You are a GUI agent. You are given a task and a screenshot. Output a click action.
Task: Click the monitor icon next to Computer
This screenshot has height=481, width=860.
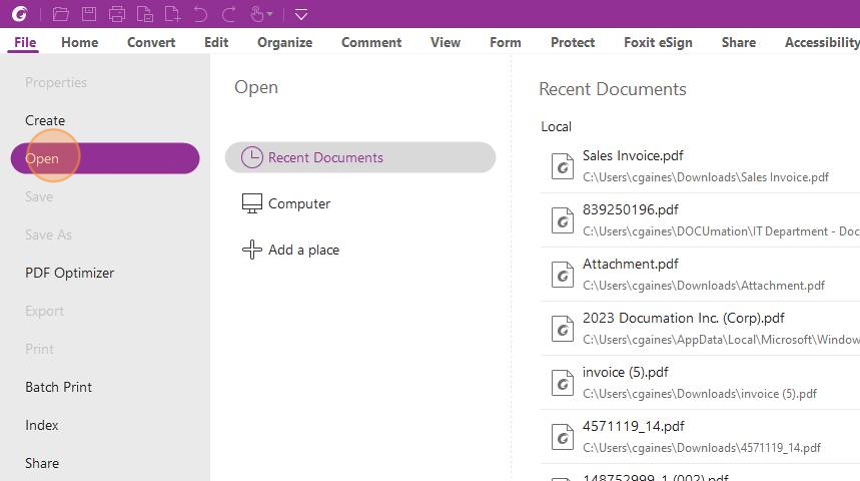(252, 203)
